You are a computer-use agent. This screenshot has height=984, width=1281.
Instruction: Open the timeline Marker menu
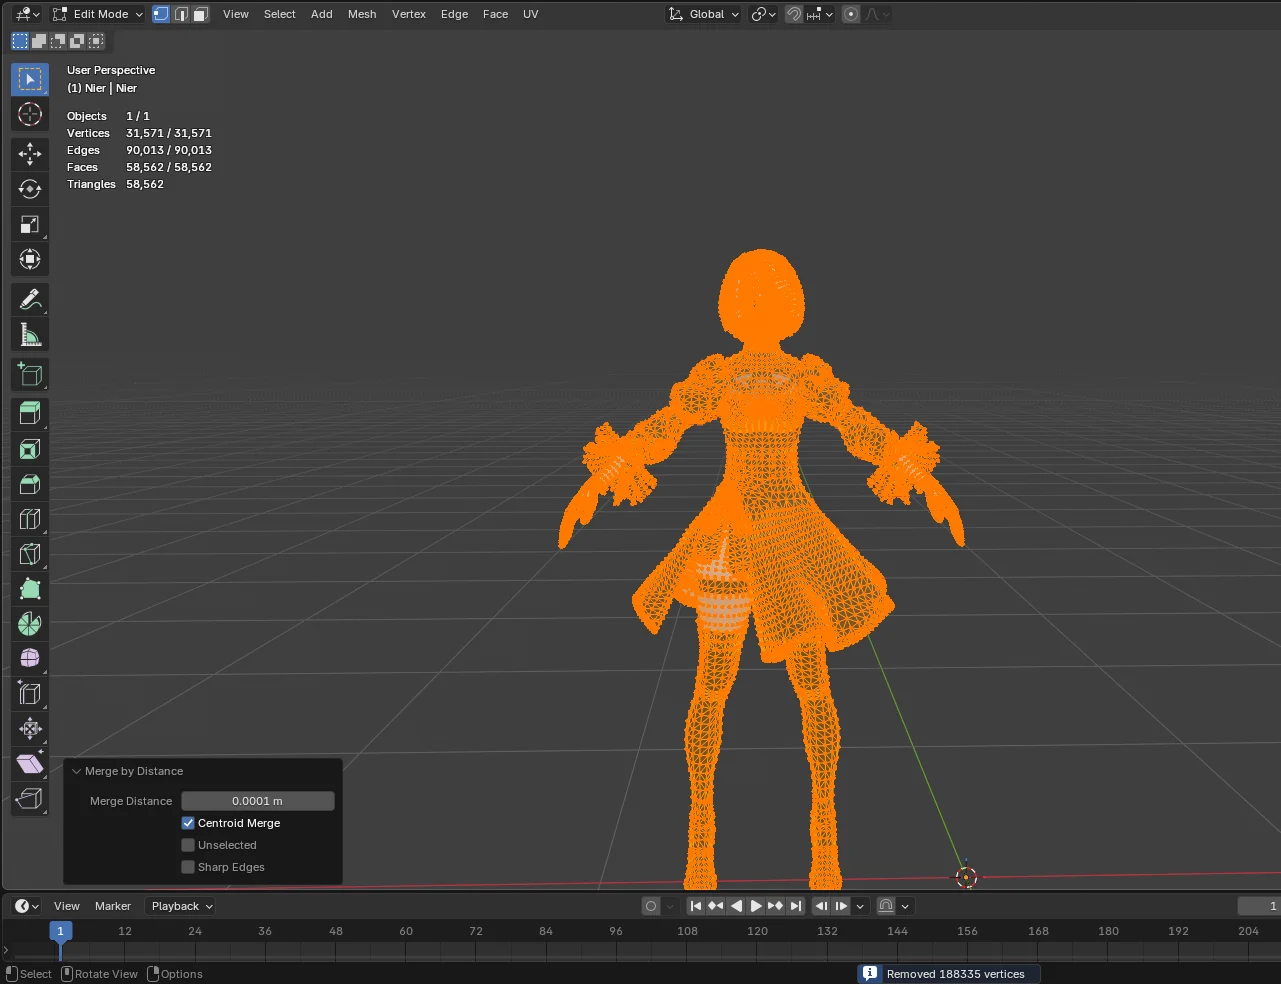pyautogui.click(x=113, y=906)
